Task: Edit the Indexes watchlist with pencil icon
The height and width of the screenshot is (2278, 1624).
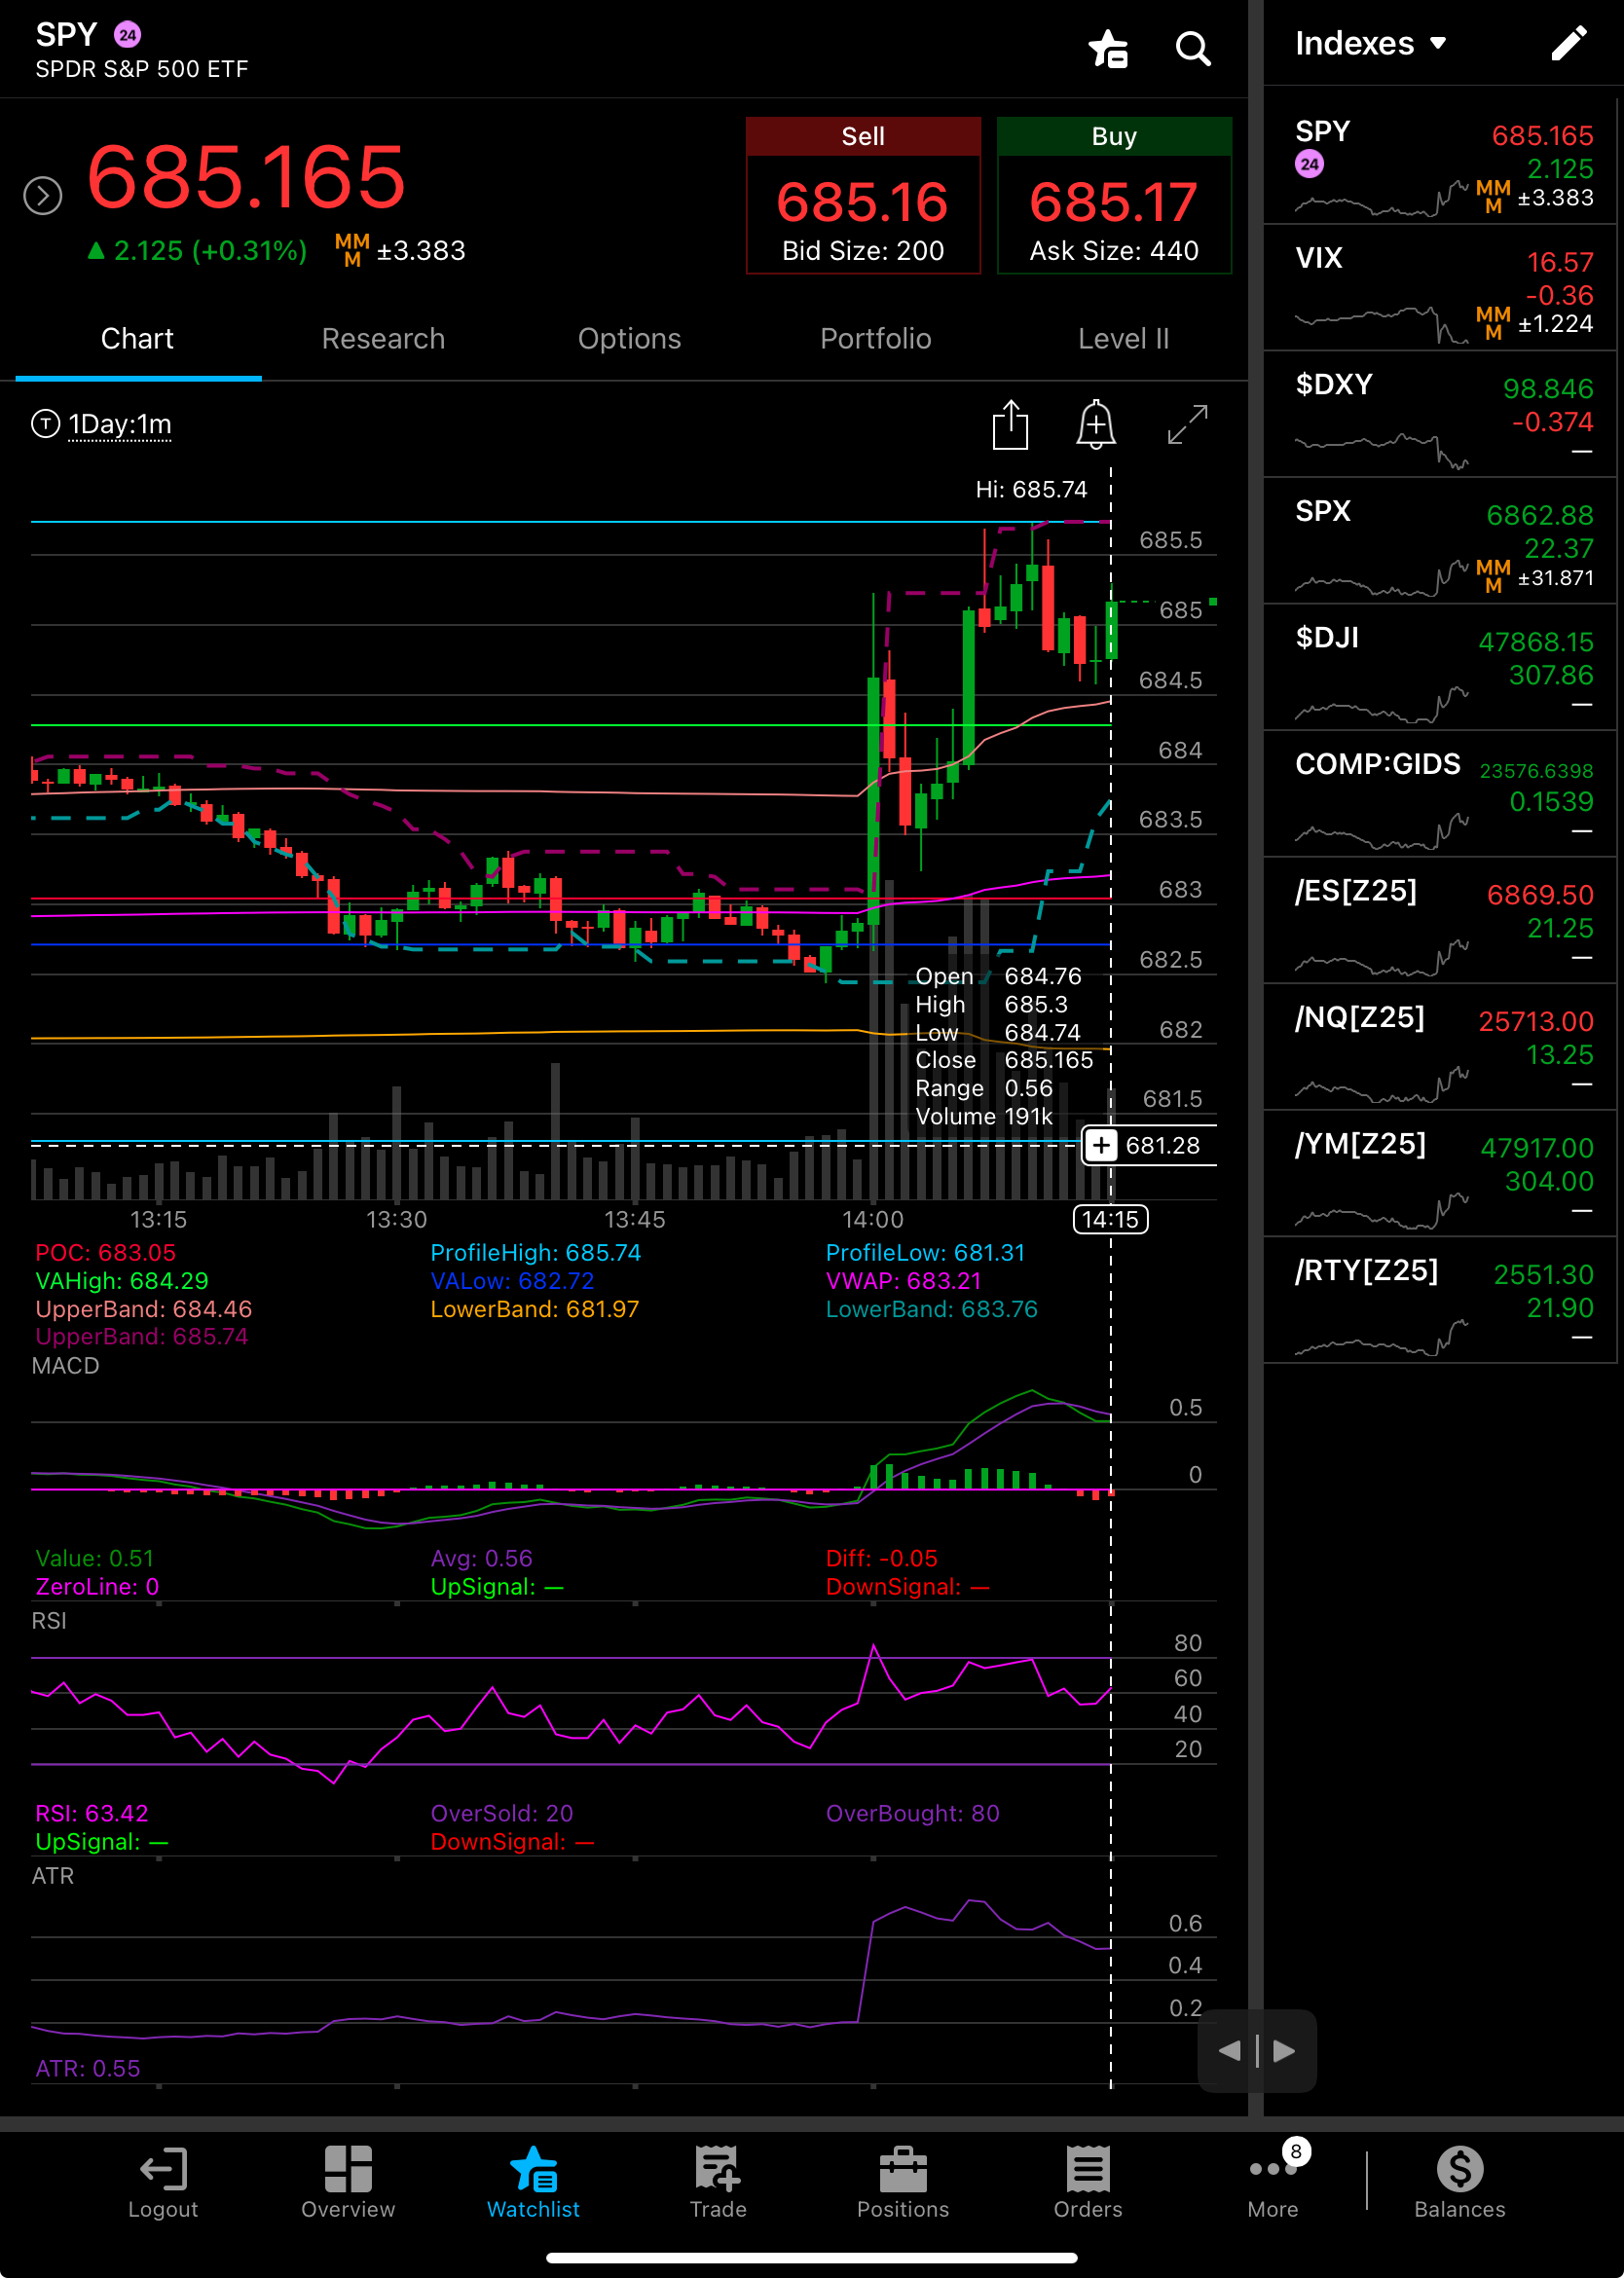Action: [x=1568, y=43]
